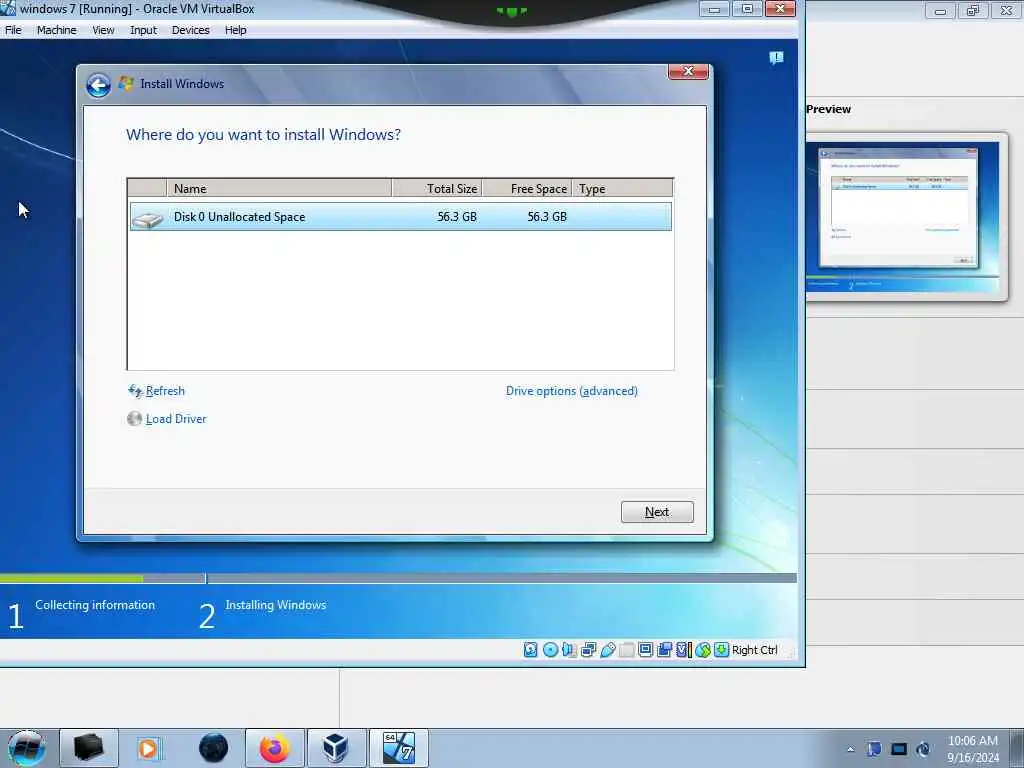This screenshot has width=1024, height=768.
Task: Click the optical disc status icon
Action: point(550,650)
